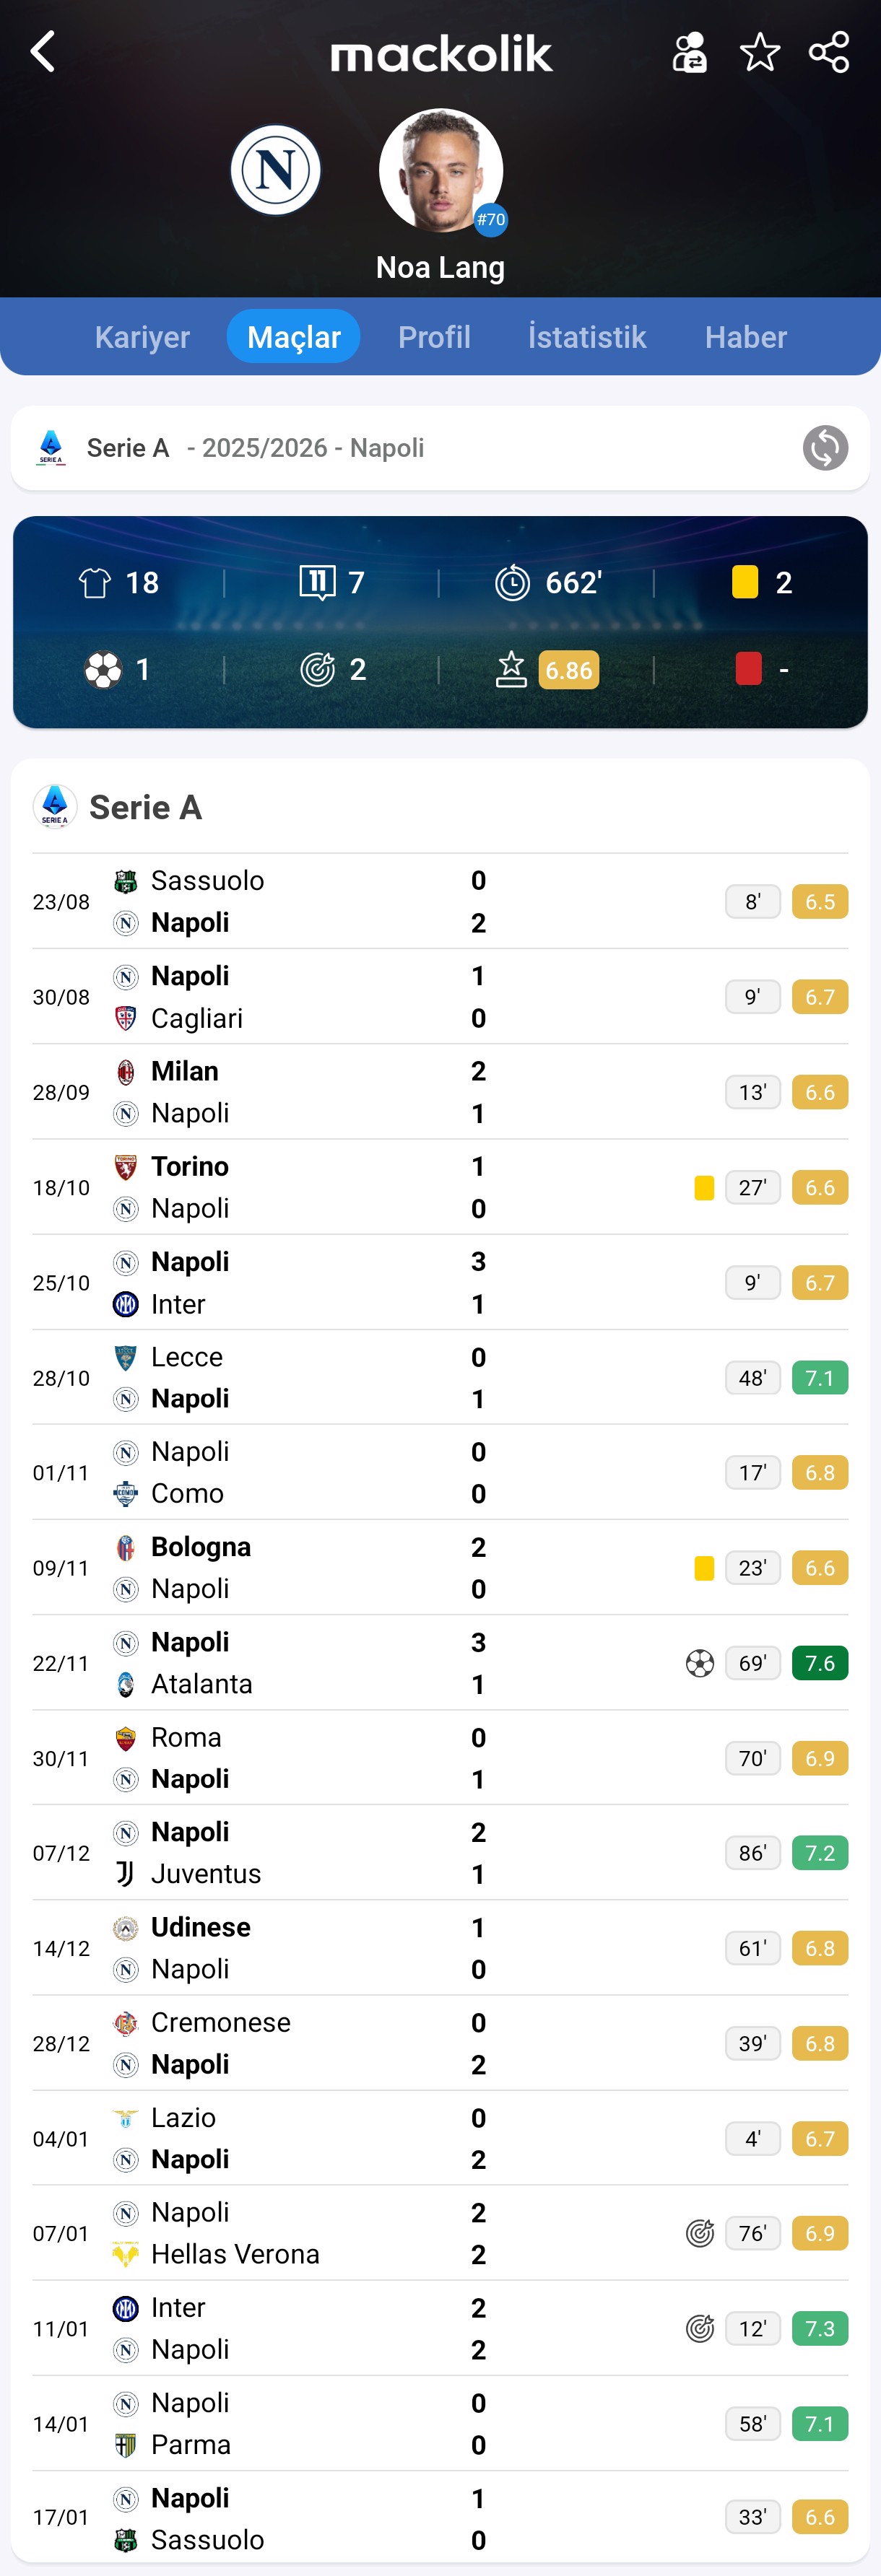The image size is (881, 2576).
Task: Tap the assist icon on Hellas Verona row
Action: click(700, 2233)
